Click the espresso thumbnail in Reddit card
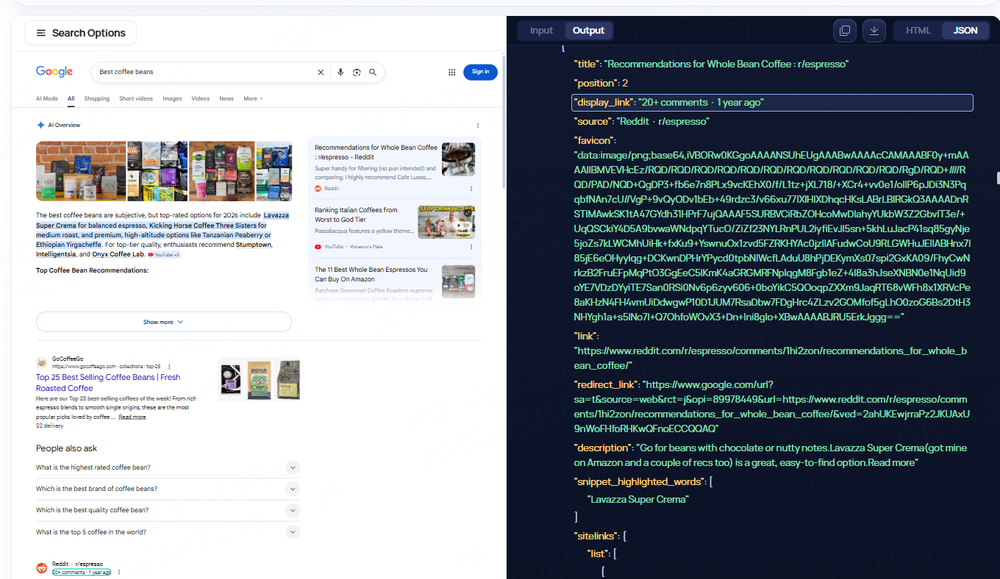 [459, 159]
